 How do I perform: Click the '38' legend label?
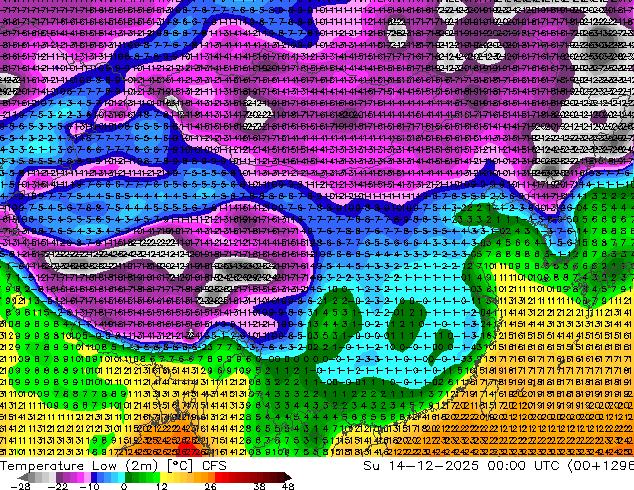(x=260, y=486)
